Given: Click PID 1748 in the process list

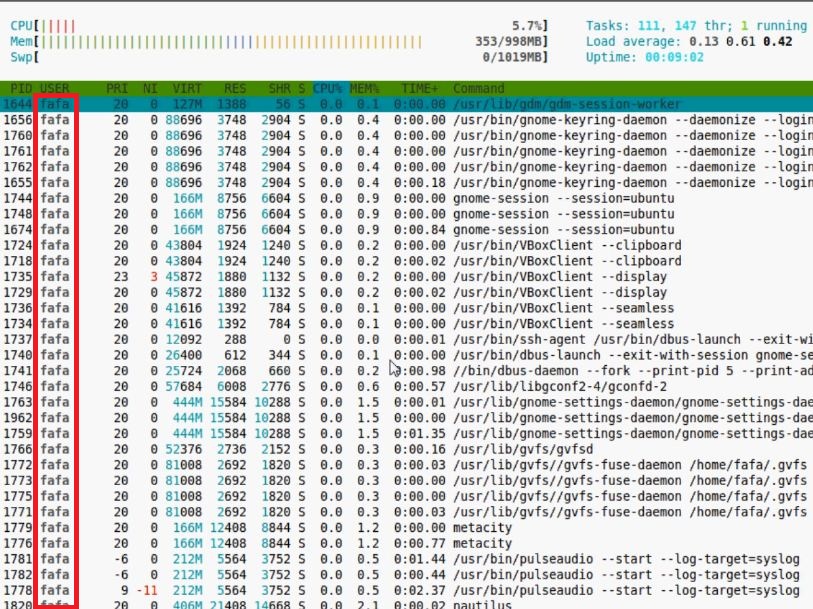Looking at the screenshot, I should [x=18, y=214].
